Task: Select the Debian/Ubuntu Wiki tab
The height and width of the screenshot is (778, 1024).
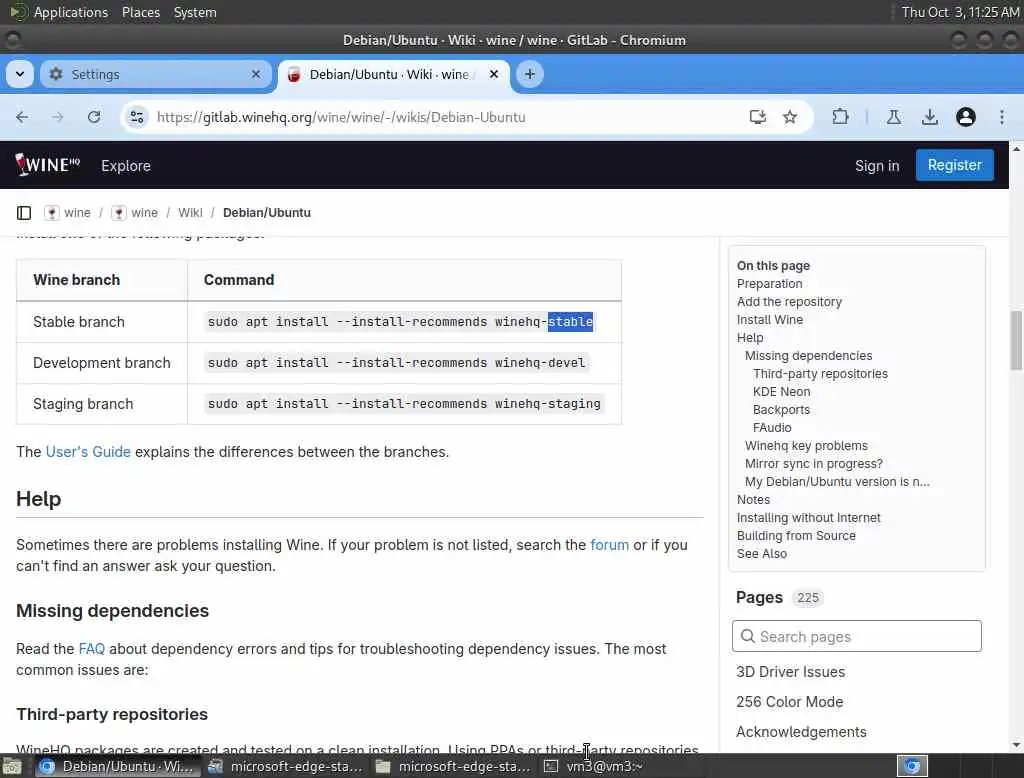Action: tap(394, 74)
